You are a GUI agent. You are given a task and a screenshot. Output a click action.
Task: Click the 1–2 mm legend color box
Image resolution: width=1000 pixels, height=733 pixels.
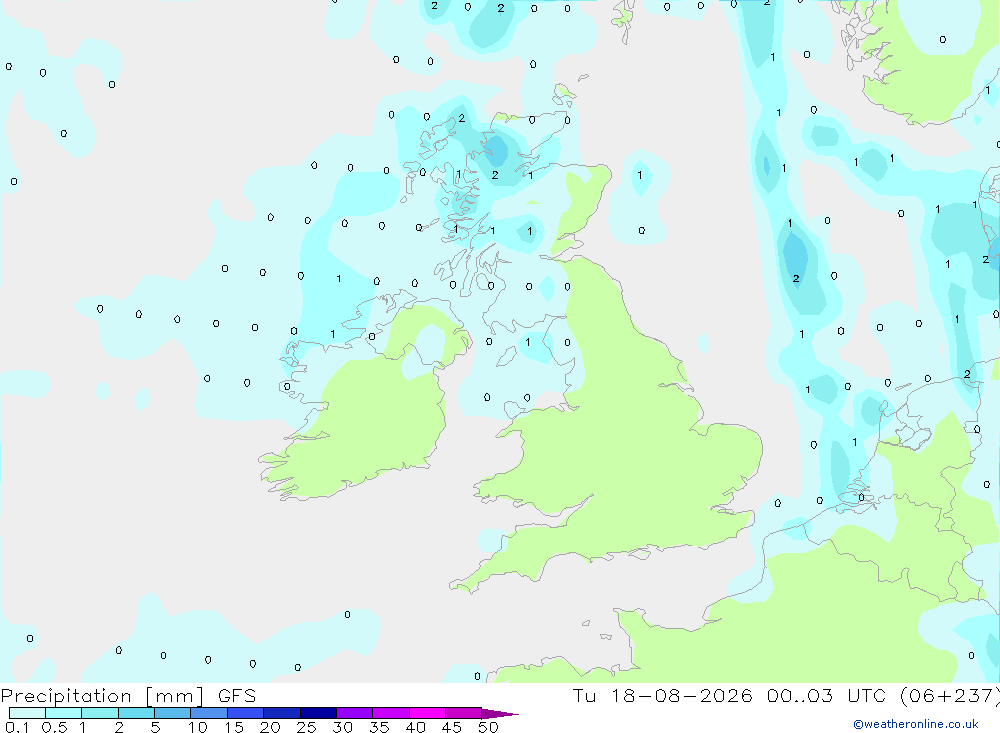pos(100,713)
